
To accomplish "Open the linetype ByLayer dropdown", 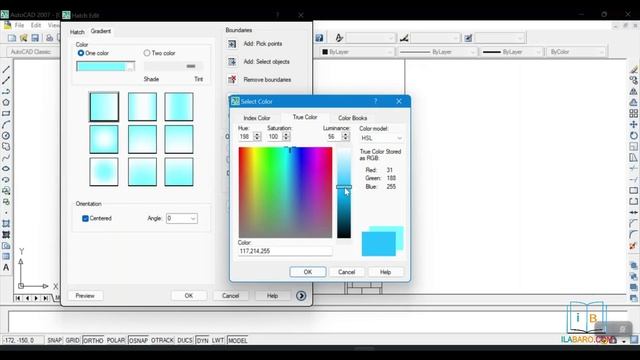I will [437, 52].
